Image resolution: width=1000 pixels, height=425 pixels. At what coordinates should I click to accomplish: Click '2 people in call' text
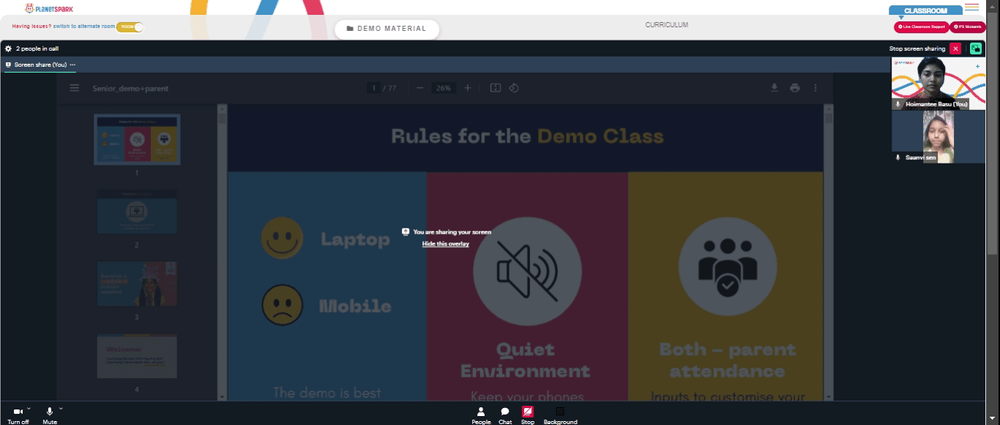38,48
